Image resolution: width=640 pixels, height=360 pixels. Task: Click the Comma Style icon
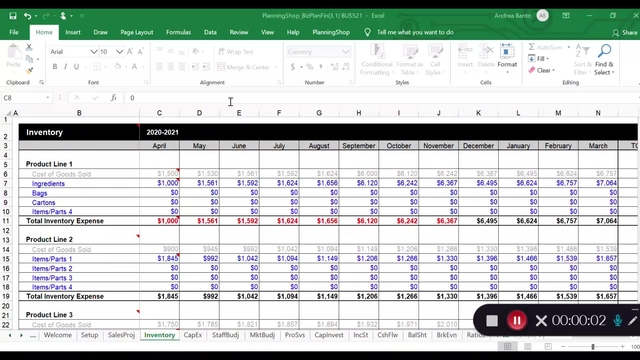click(321, 67)
